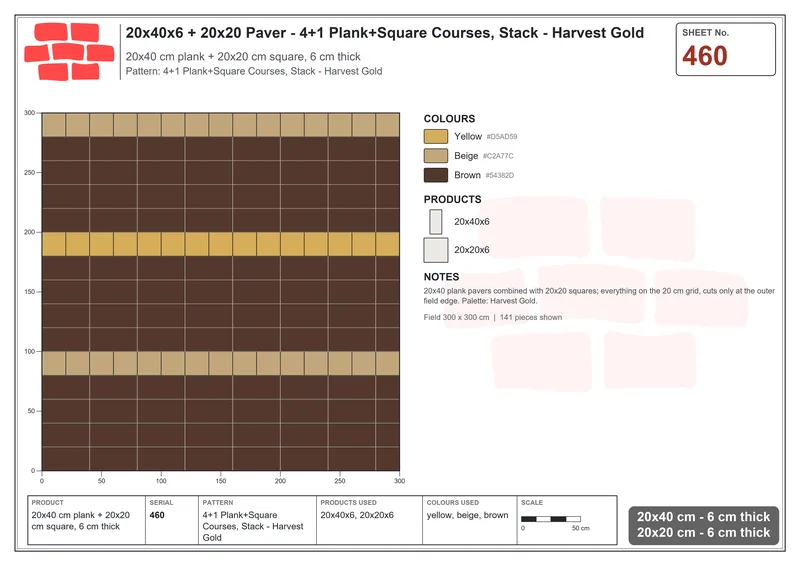The image size is (800, 566).
Task: Click the hex code #D5AD59
Action: [502, 137]
